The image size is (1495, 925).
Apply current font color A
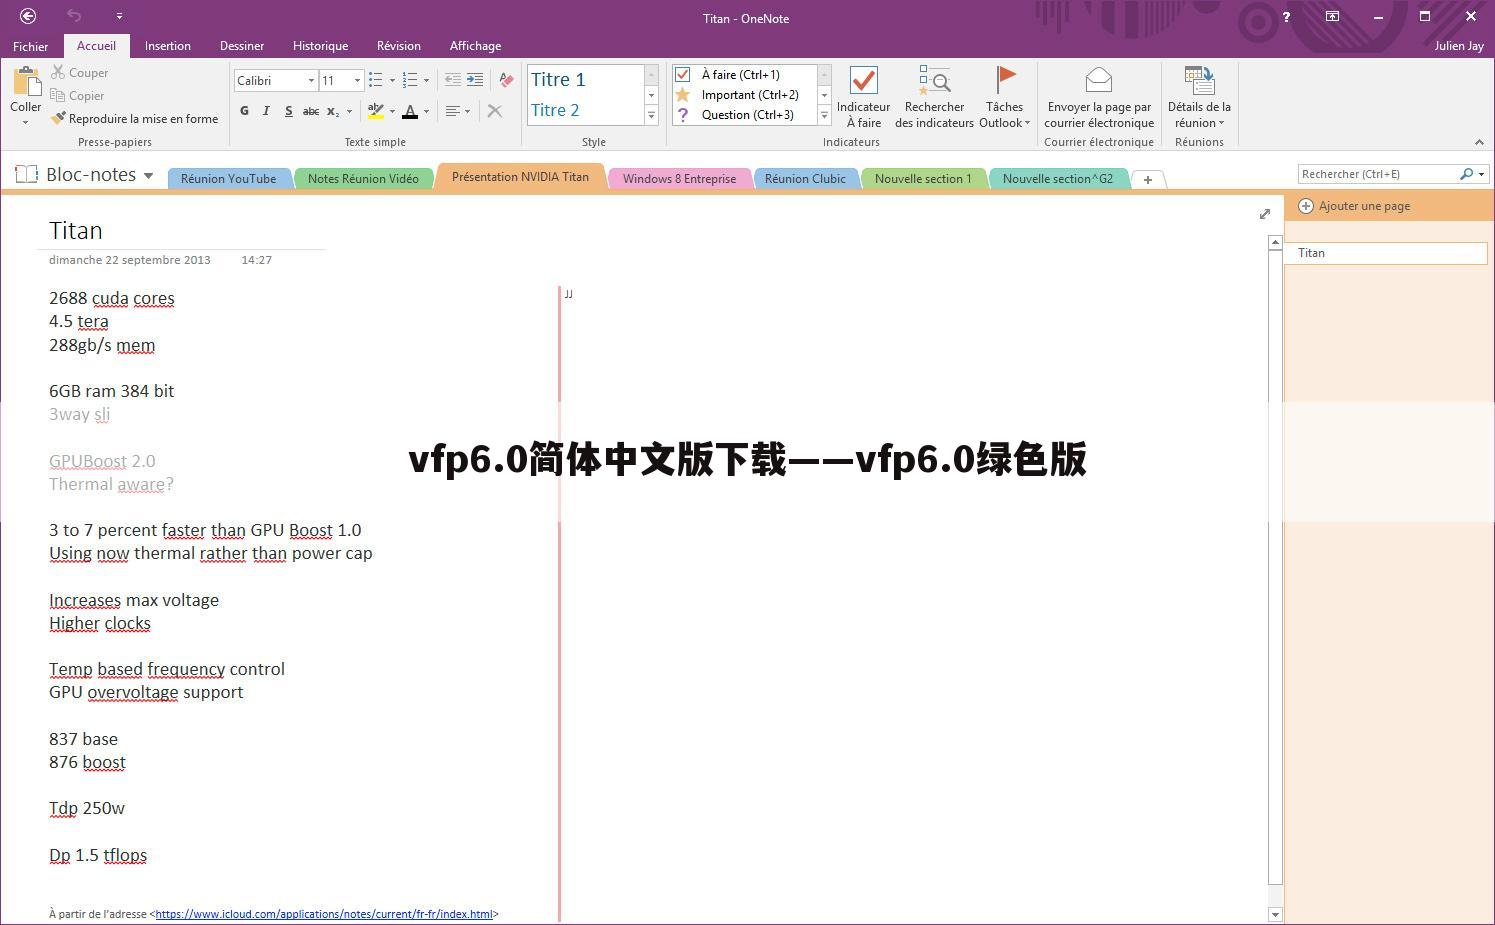410,111
